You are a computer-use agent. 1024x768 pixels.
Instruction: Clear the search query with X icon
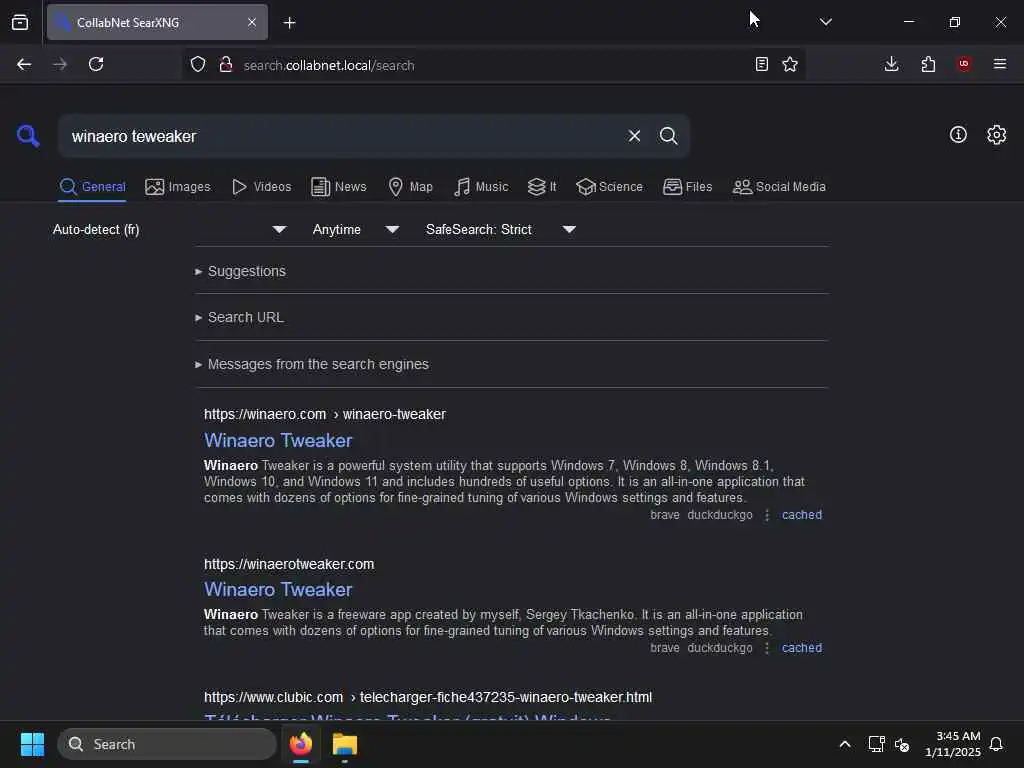[x=634, y=136]
